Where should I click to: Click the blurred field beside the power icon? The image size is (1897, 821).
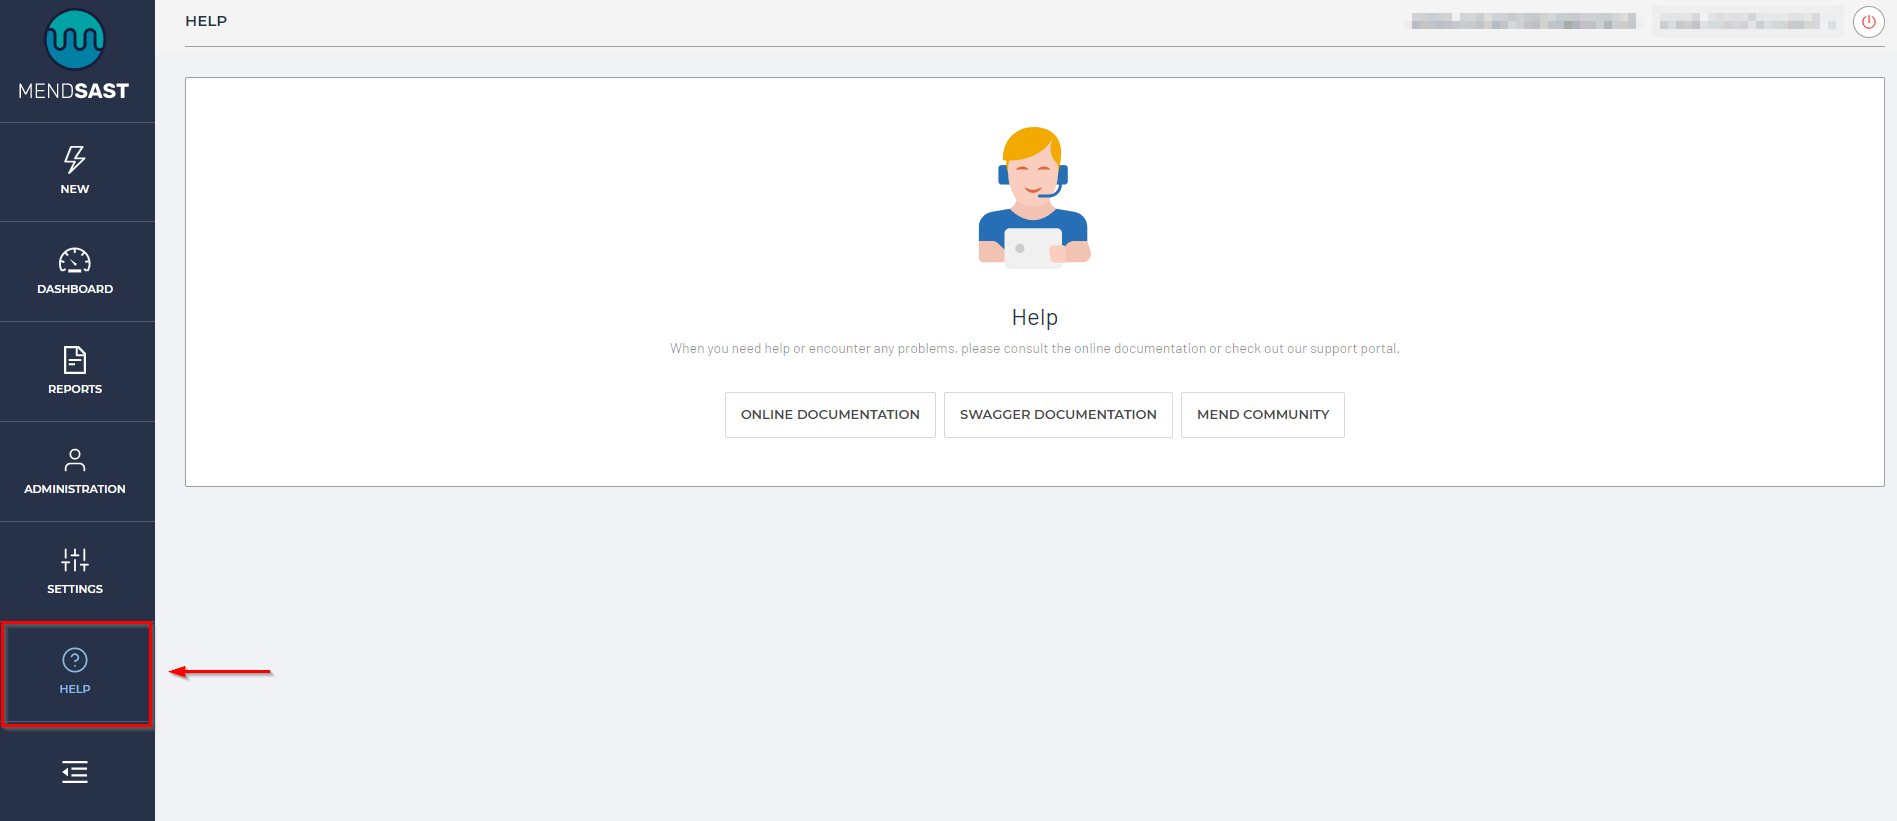tap(1746, 21)
